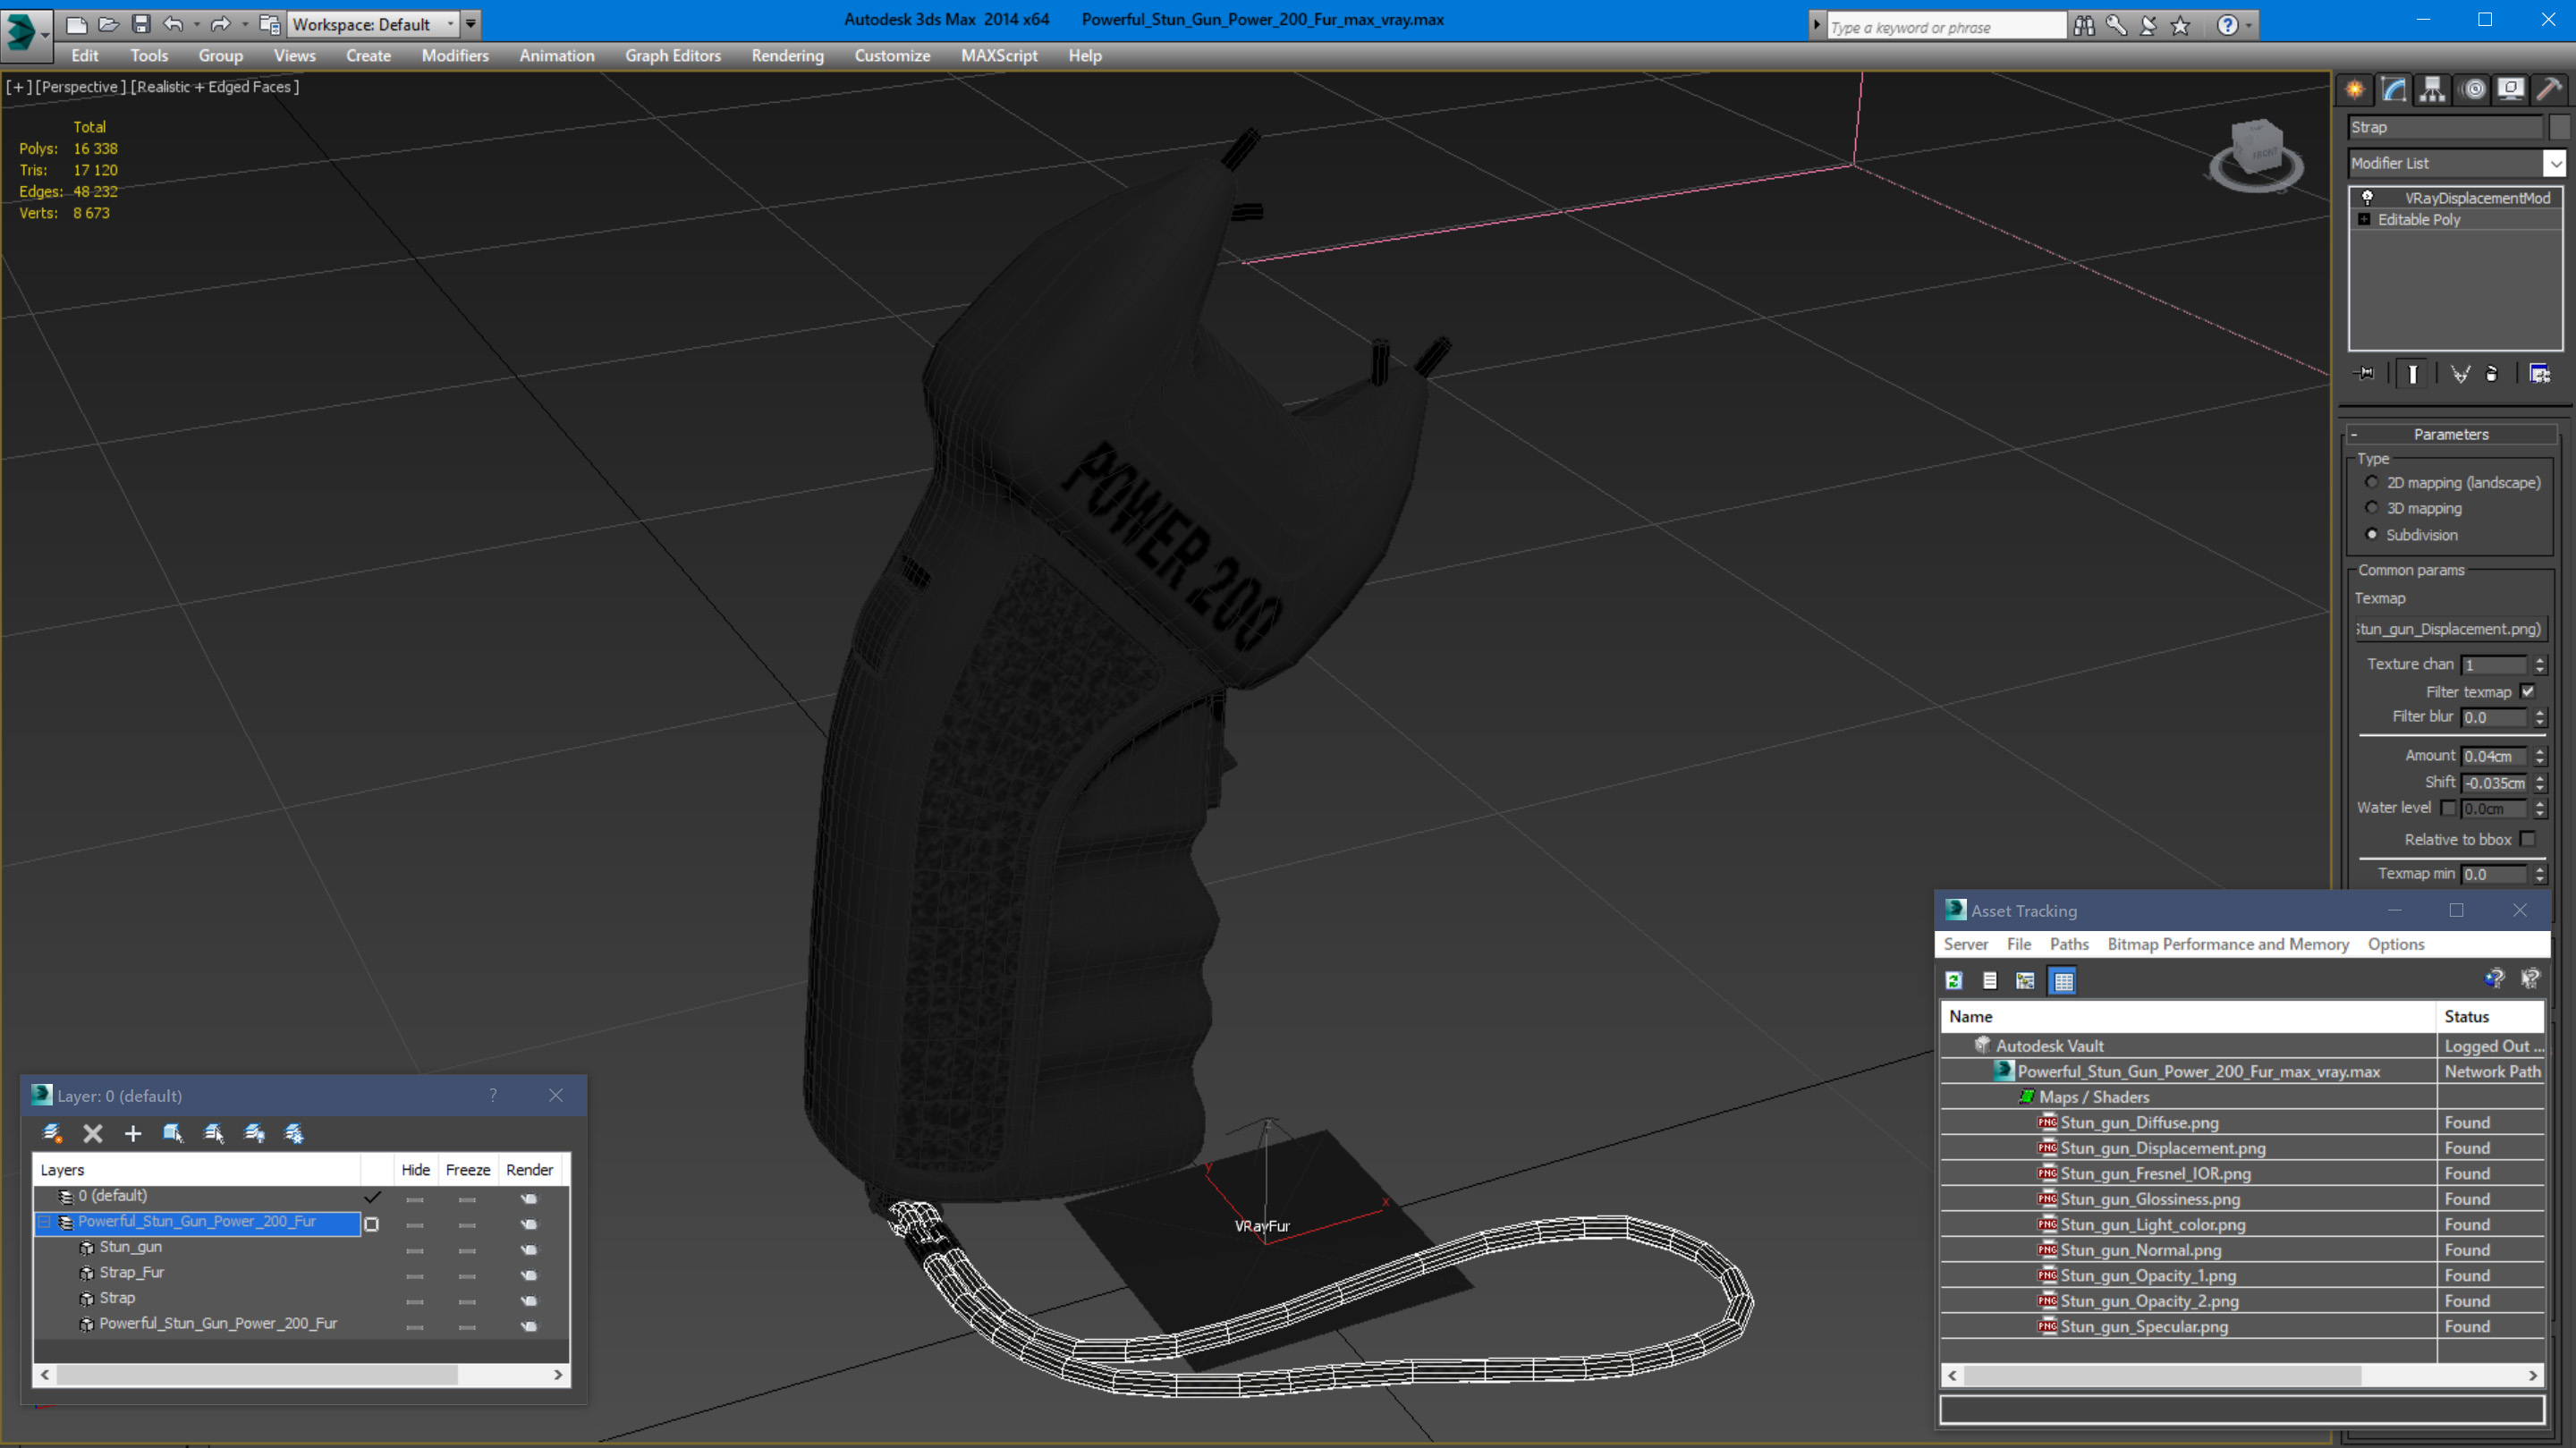Open the Undo history dropdown arrow
2576x1448 pixels.
click(x=196, y=24)
